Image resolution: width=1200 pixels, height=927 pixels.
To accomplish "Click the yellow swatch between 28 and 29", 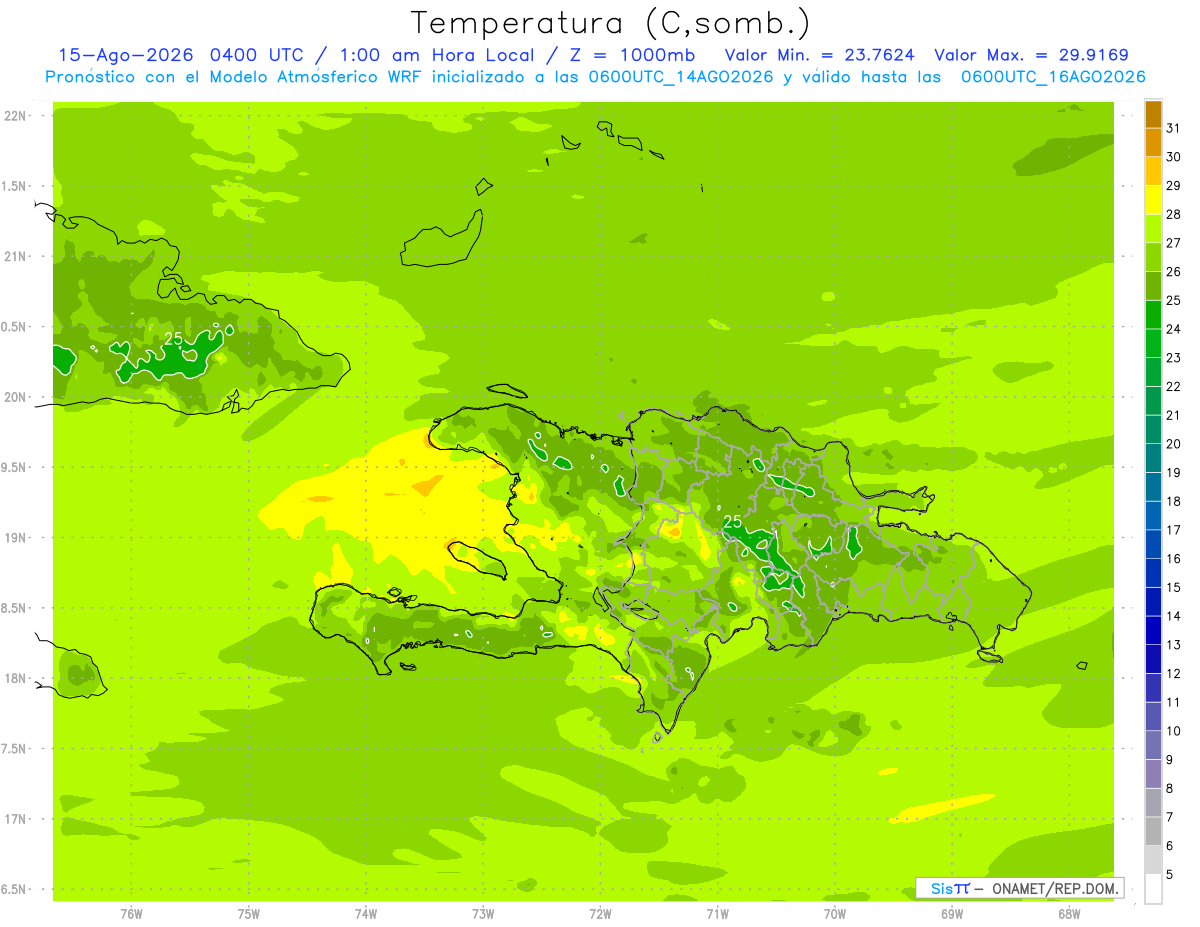I will (1153, 201).
